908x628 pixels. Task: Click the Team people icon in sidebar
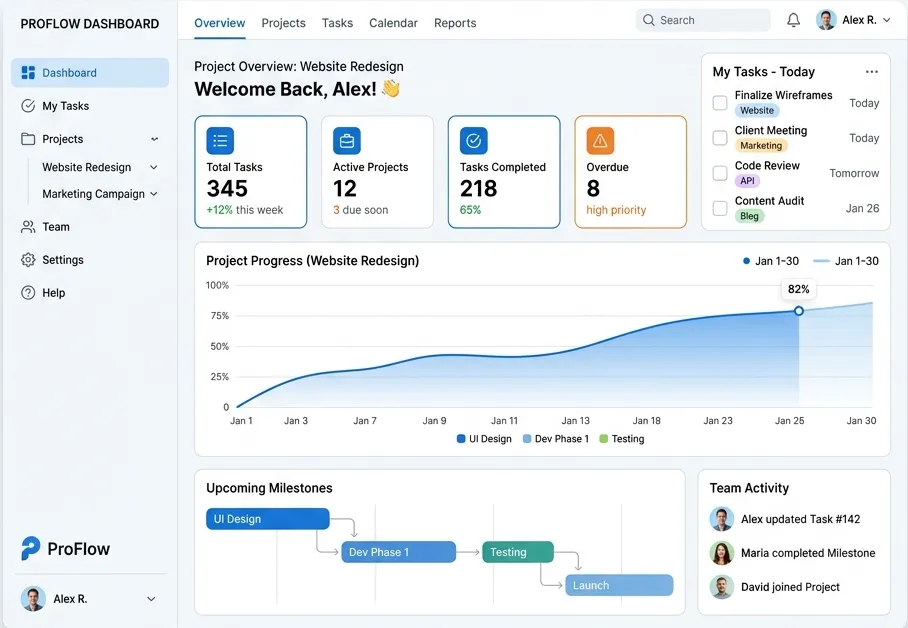click(28, 227)
